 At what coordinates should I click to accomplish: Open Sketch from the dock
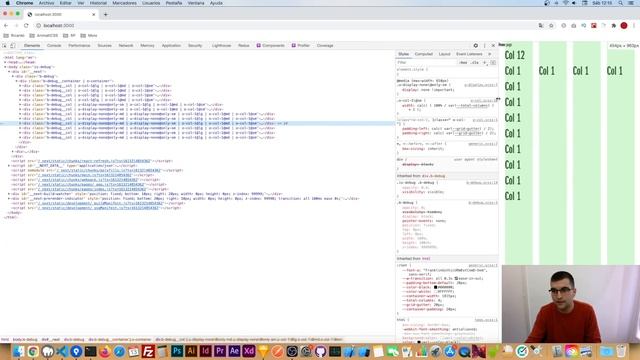263,351
